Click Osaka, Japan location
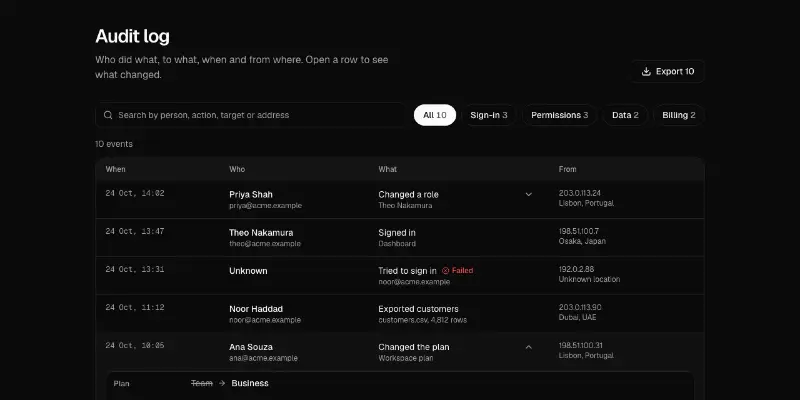This screenshot has height=400, width=800. point(582,241)
